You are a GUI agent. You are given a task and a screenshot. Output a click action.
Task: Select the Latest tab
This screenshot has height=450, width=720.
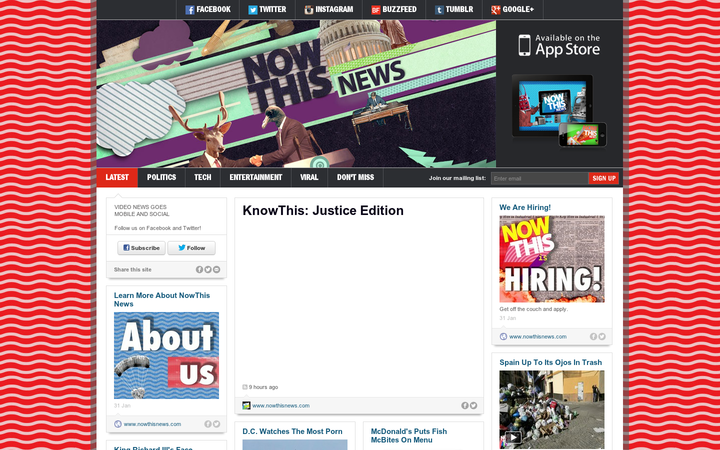[x=117, y=177]
